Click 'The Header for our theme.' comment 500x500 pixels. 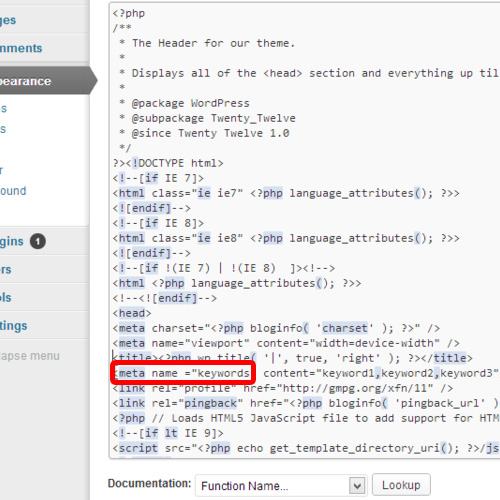click(x=213, y=43)
